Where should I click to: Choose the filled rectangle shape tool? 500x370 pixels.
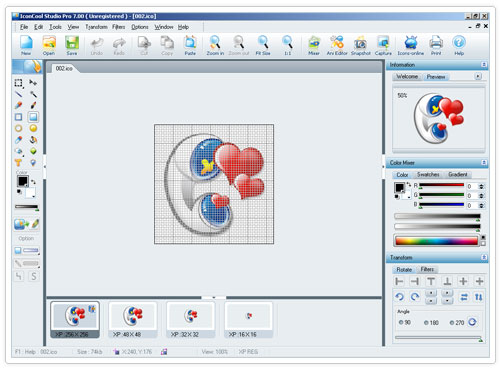pos(33,117)
